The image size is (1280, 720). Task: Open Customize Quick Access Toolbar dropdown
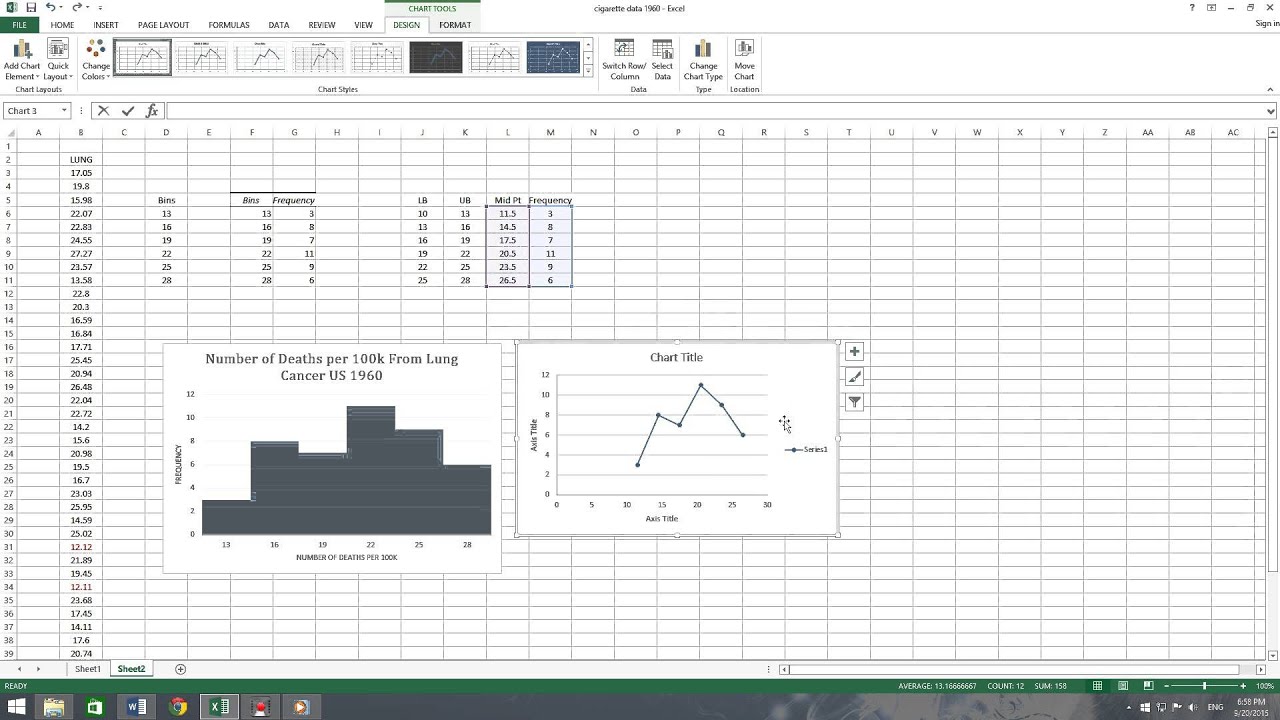tap(100, 8)
